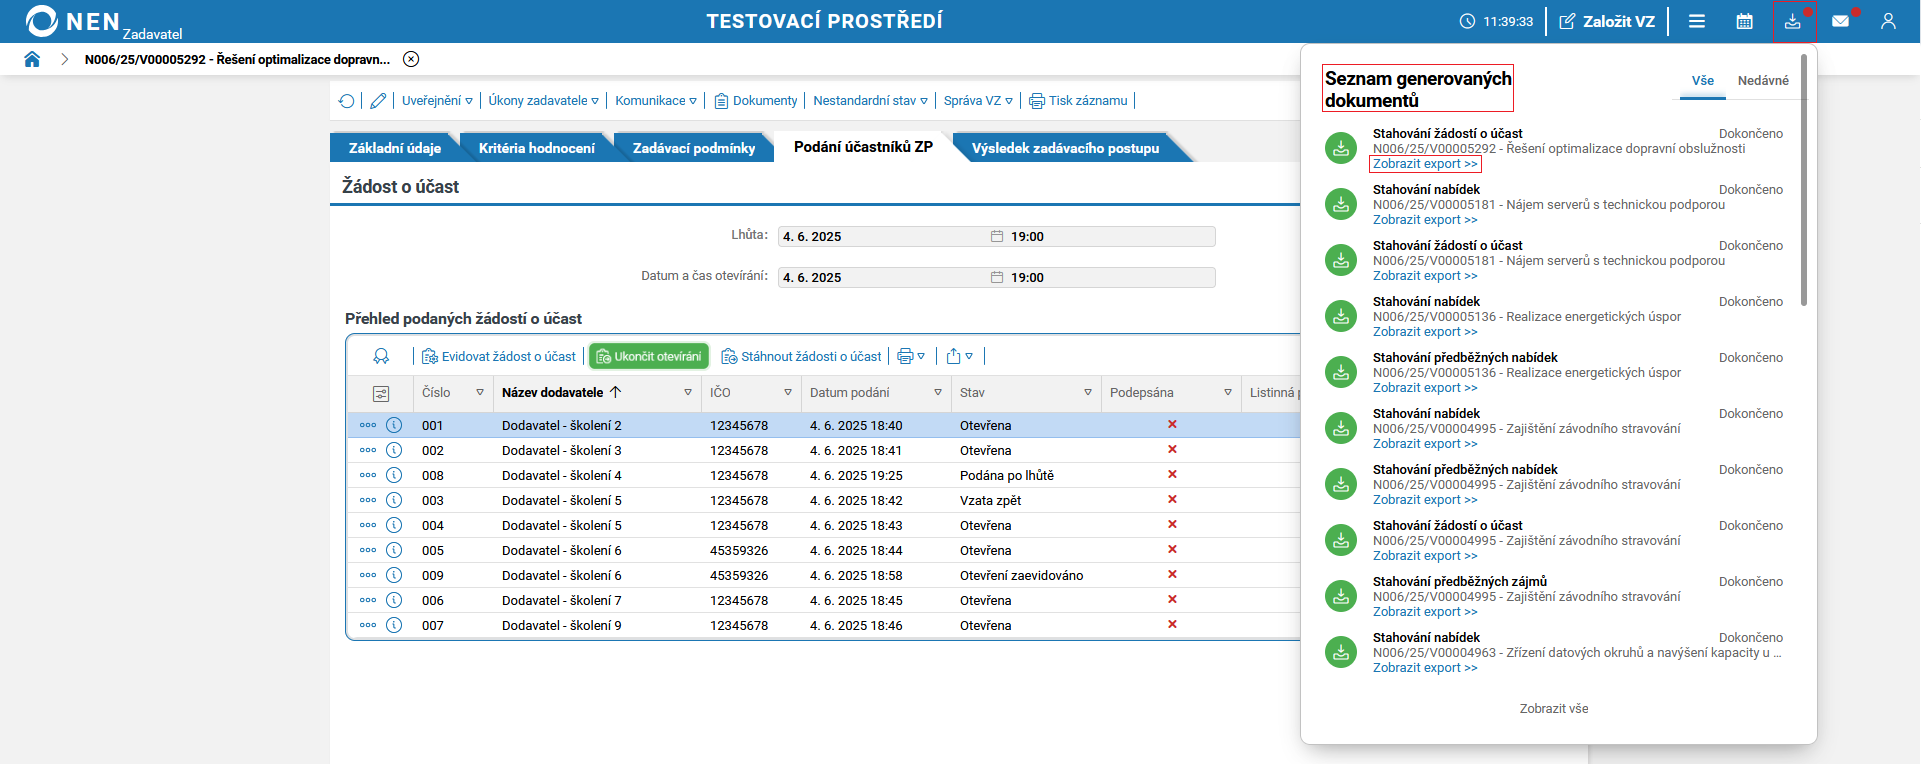This screenshot has height=764, width=1921.
Task: Open filter arrow on IČO column
Action: coord(788,393)
